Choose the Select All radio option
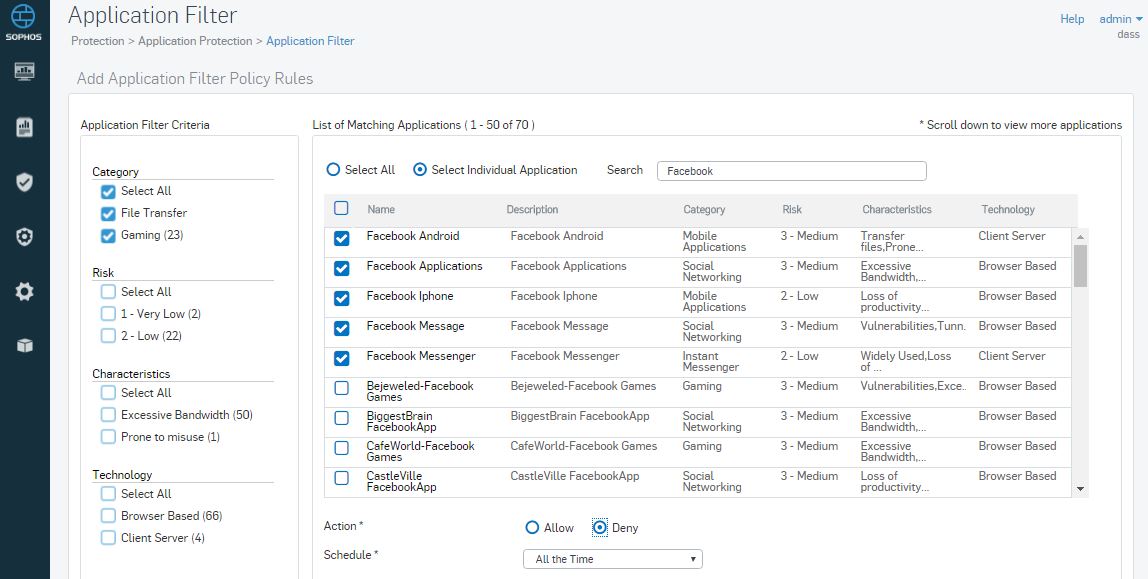 tap(333, 170)
